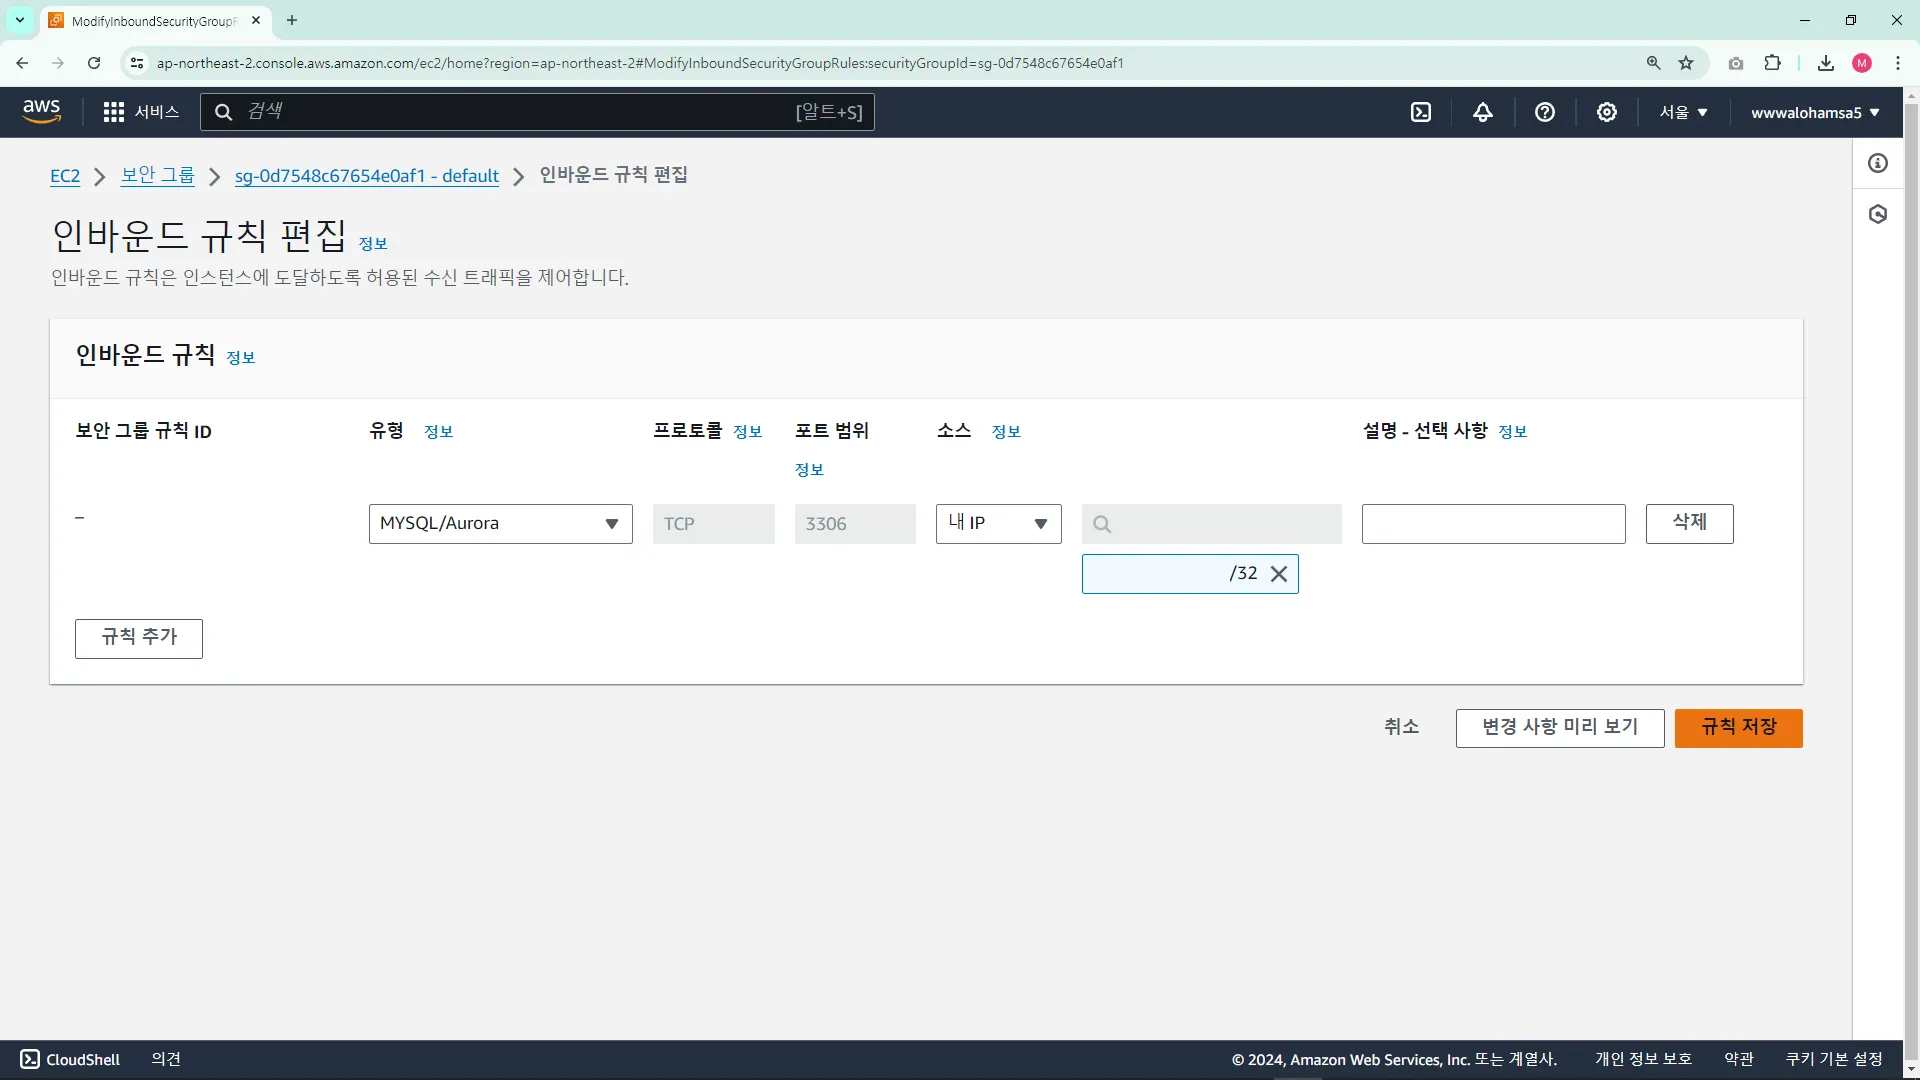Screen dimensions: 1920x1080
Task: Bookmark this page with the star icon
Action: pyautogui.click(x=1686, y=63)
